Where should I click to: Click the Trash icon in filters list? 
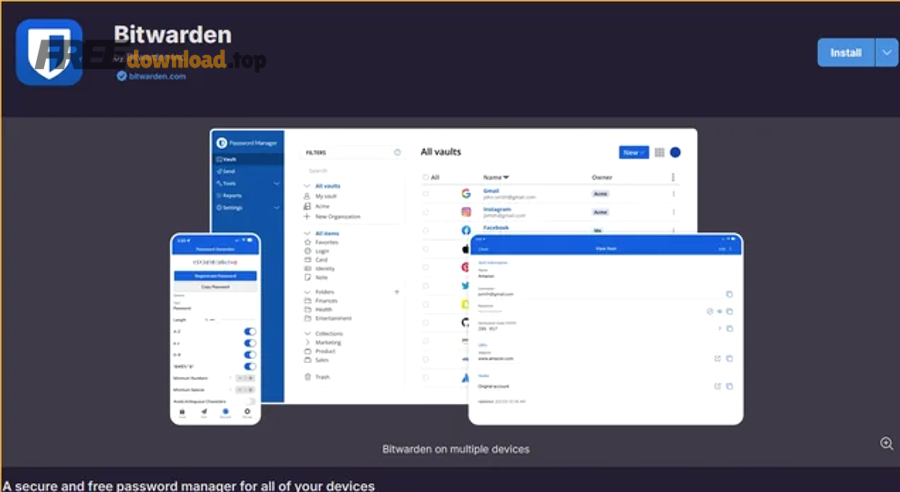(x=308, y=376)
